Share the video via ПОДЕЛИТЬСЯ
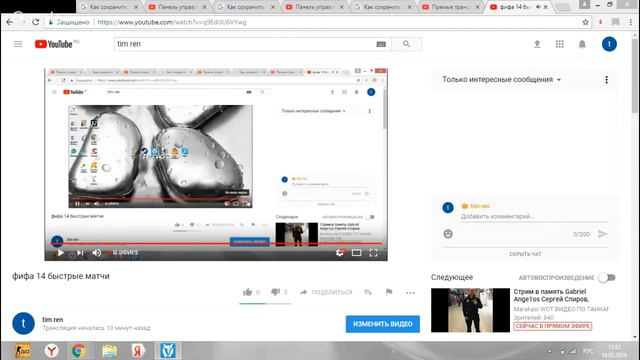Viewport: 640px width, 360px height. coord(326,292)
